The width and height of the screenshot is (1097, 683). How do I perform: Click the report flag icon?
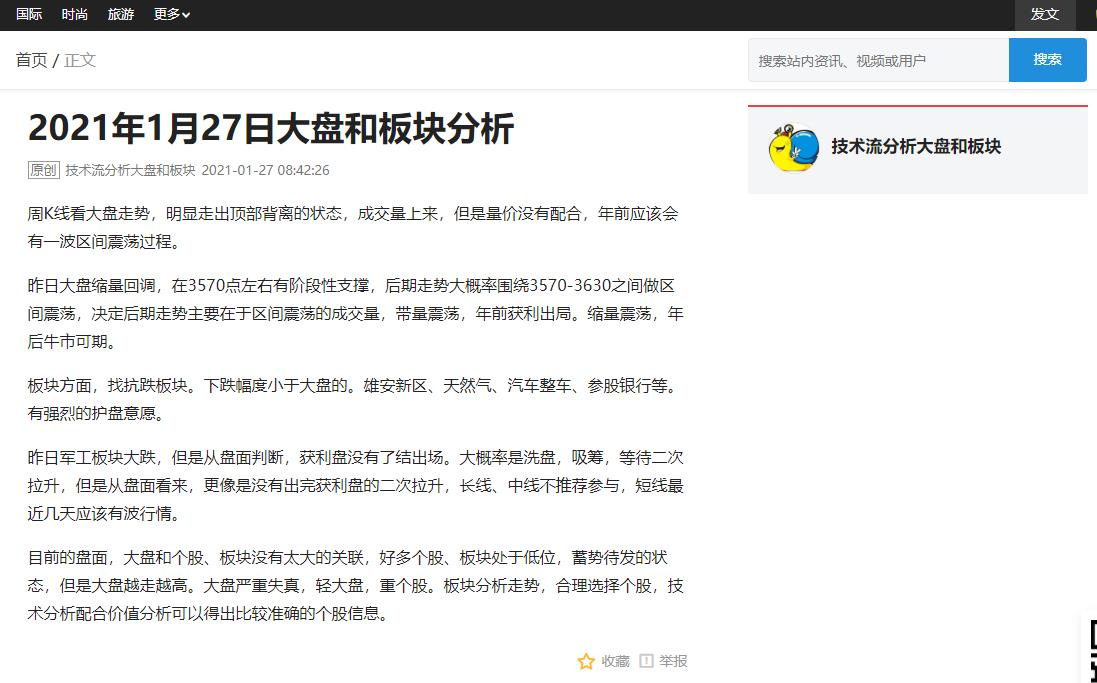[646, 661]
